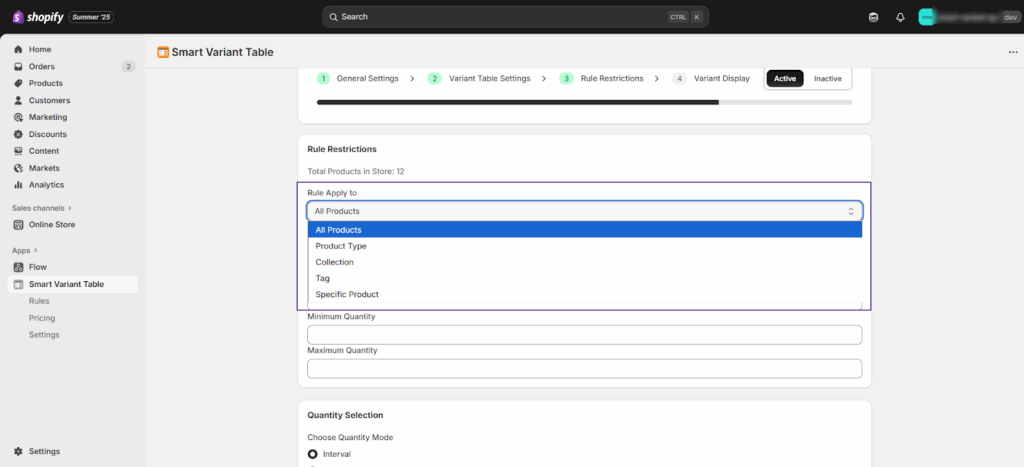Image resolution: width=1024 pixels, height=467 pixels.
Task: Set rule status to Active
Action: [x=785, y=78]
